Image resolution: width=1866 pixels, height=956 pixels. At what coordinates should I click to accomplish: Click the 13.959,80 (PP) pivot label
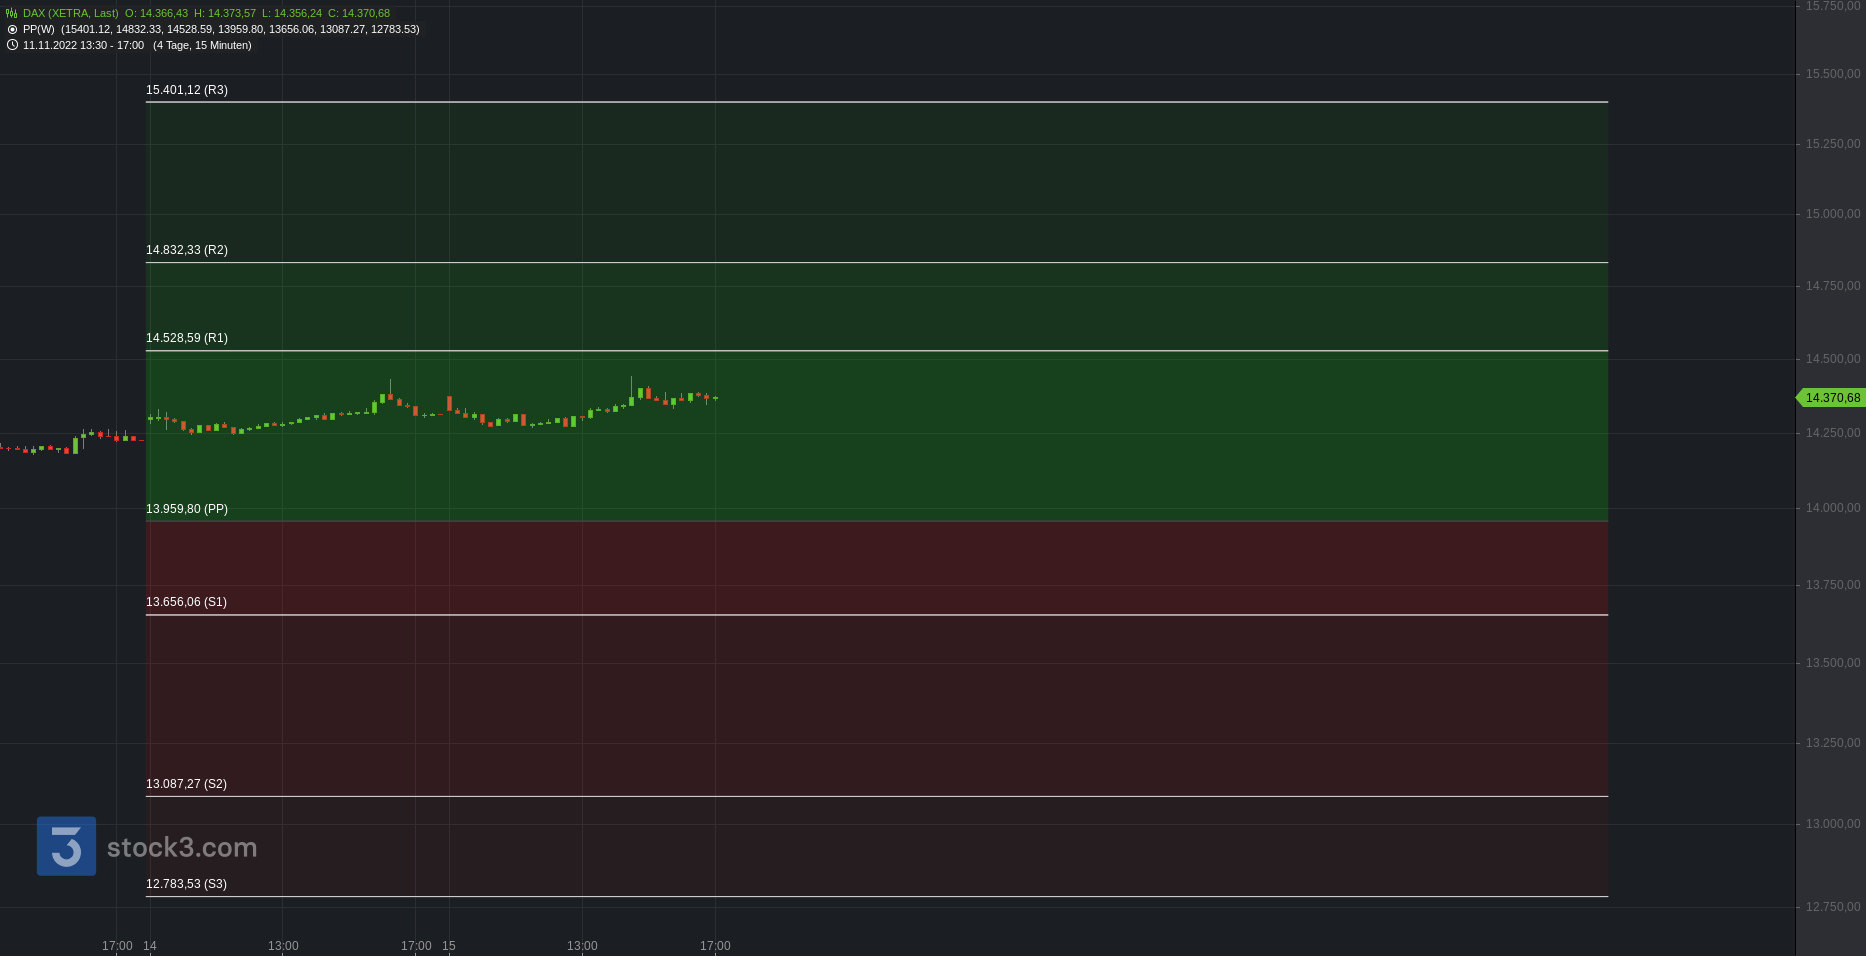[187, 509]
